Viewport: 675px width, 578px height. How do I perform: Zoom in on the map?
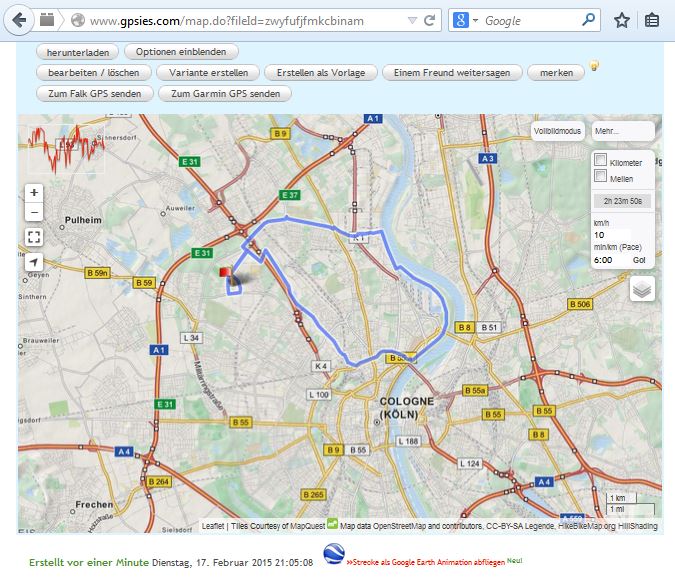tap(34, 192)
